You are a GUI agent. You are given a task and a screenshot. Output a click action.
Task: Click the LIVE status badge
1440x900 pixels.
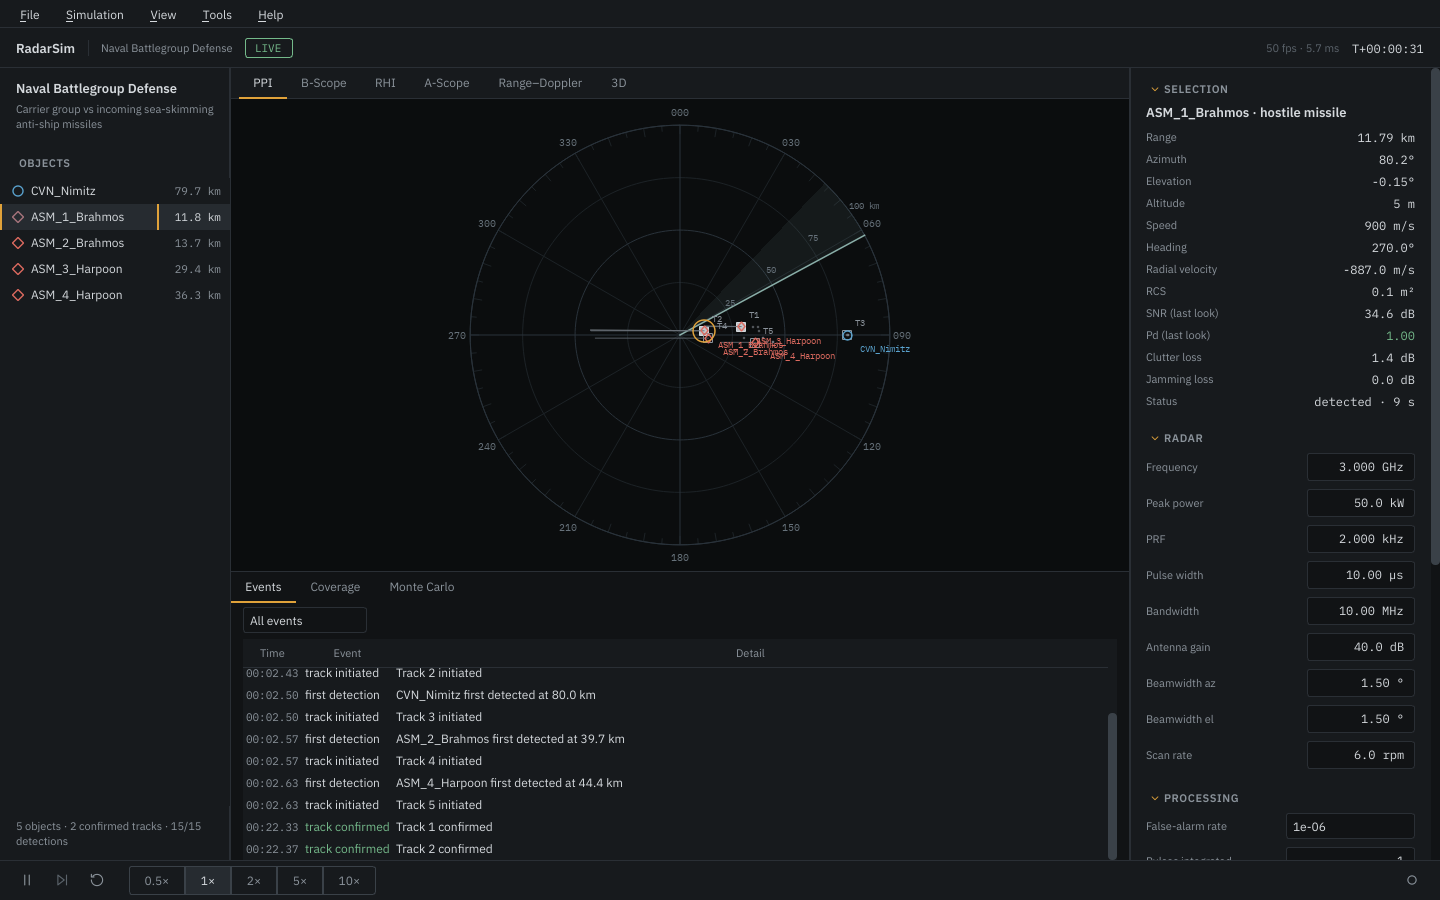(268, 48)
